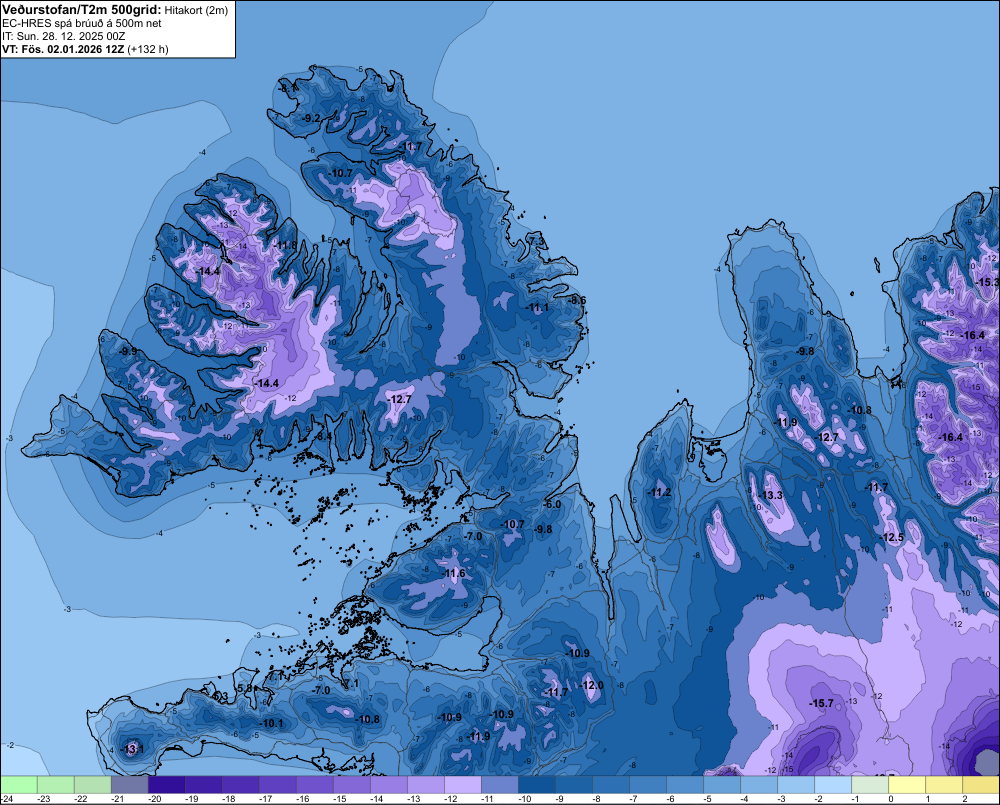
Task: Click the -23 legend color swatch
Action: (x=55, y=784)
